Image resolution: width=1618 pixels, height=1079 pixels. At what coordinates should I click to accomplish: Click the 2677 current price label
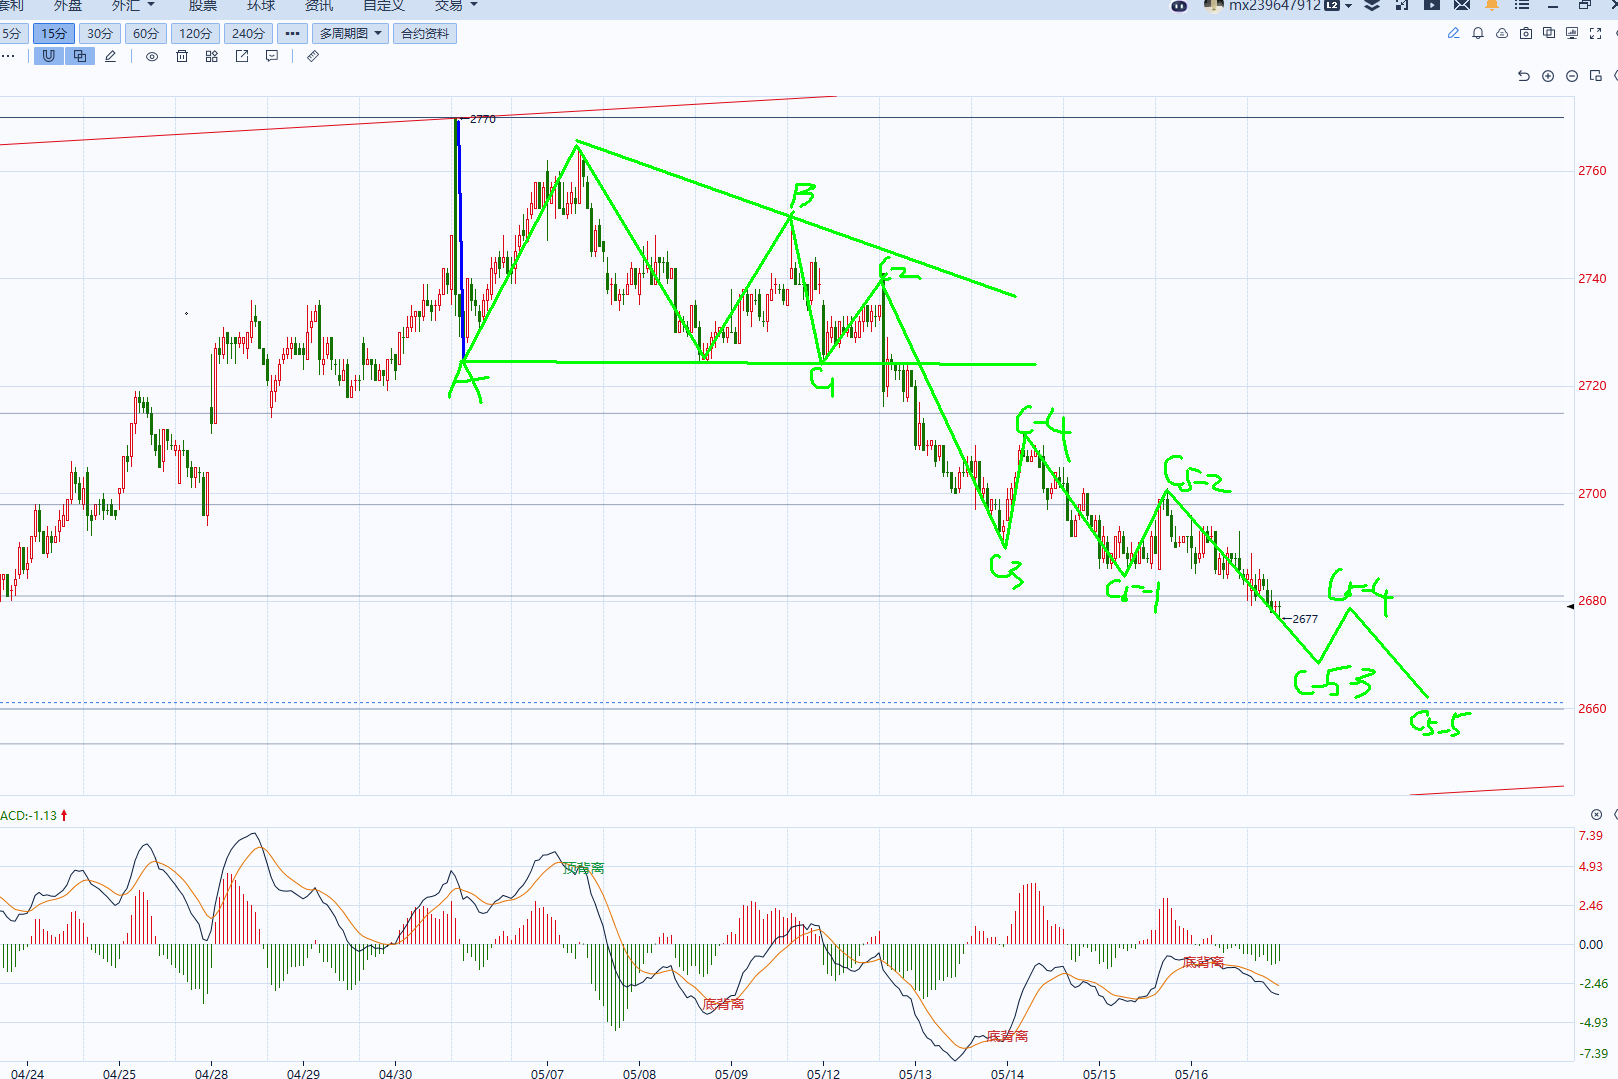[1305, 619]
